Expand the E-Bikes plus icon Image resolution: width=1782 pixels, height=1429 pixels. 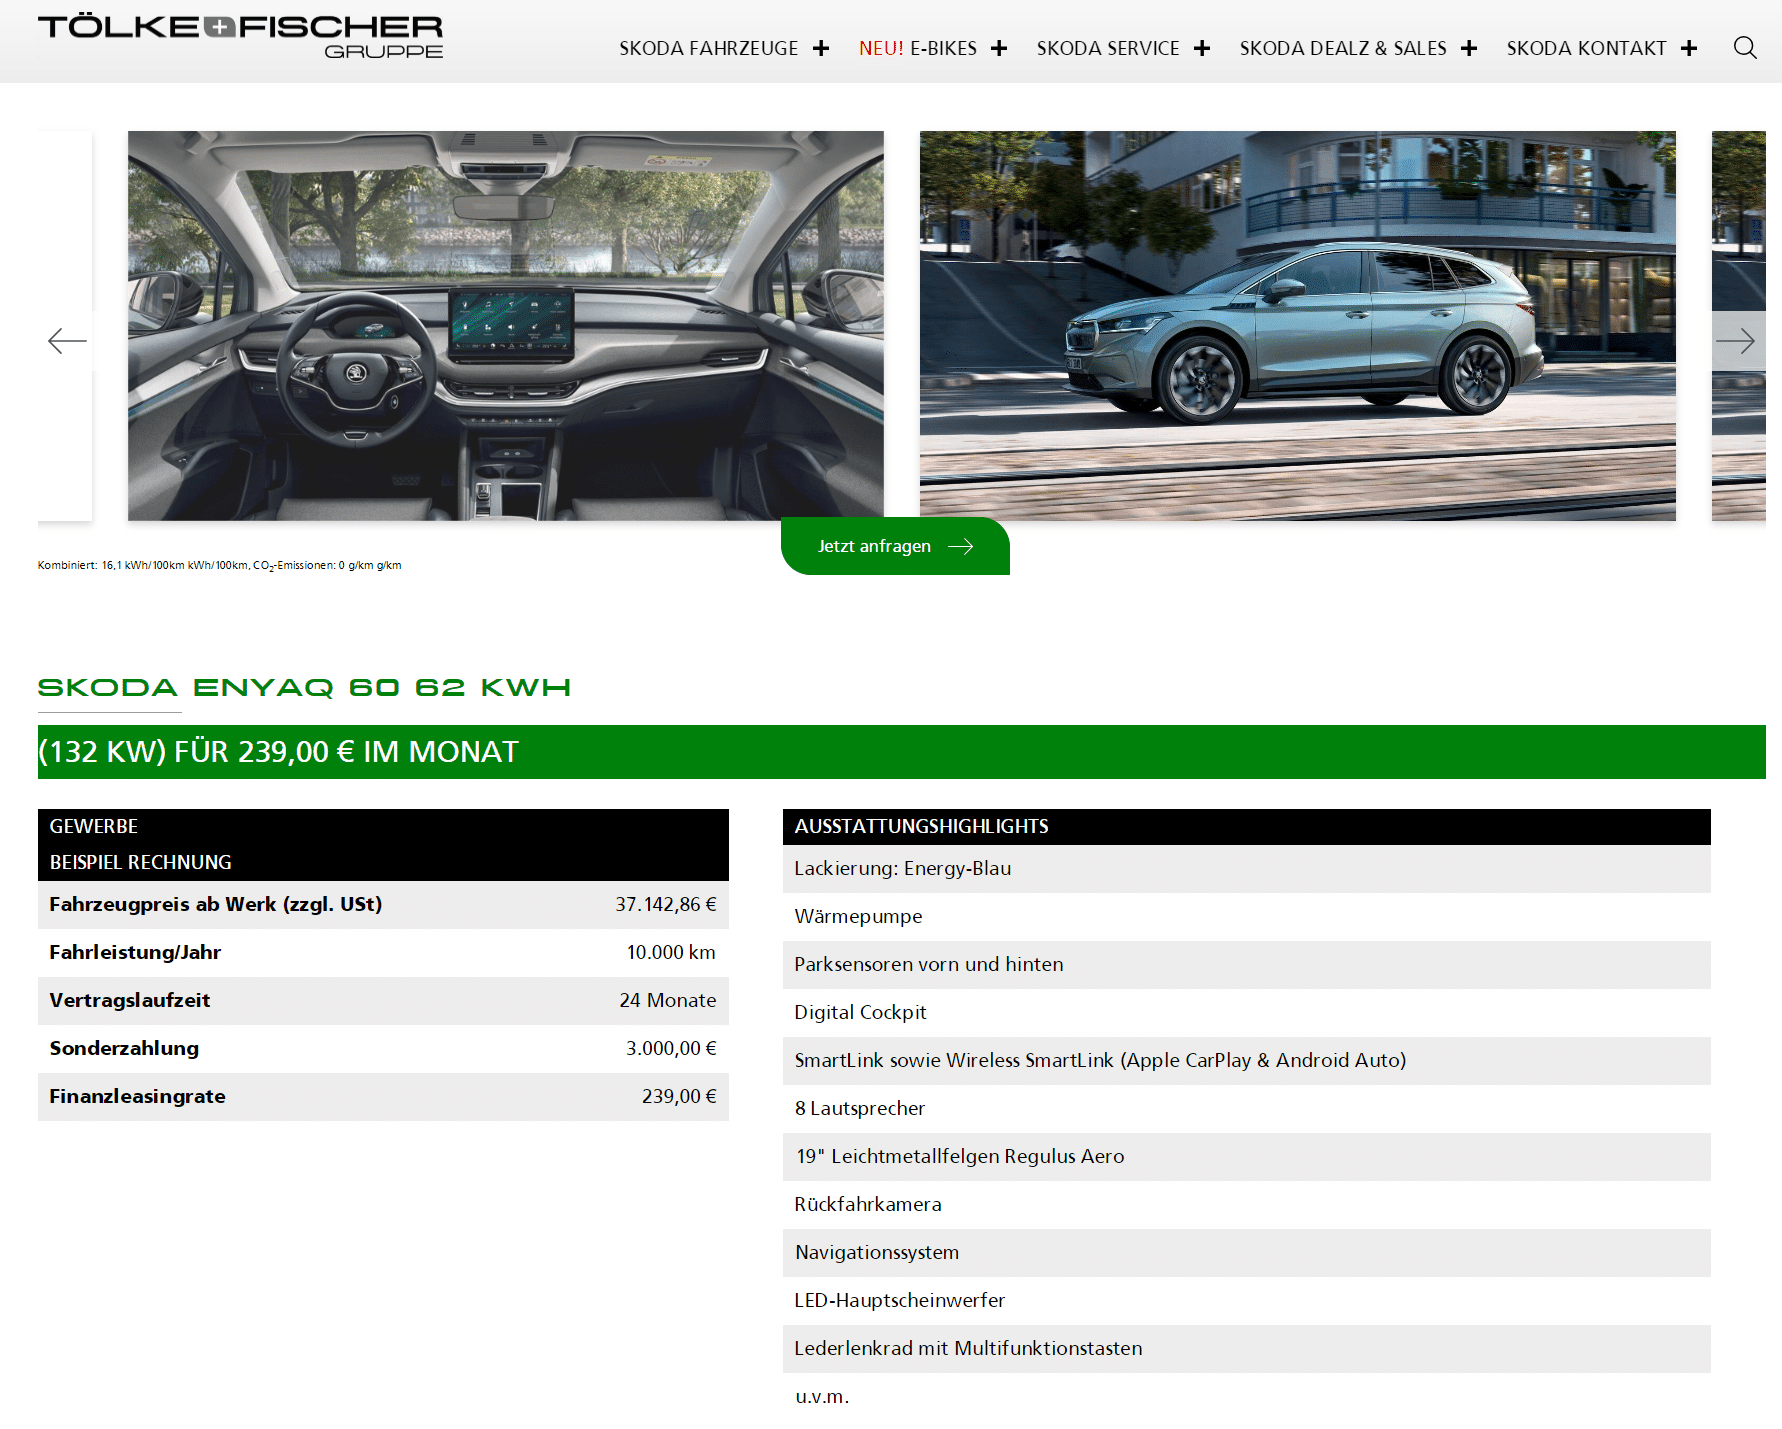pos(999,48)
